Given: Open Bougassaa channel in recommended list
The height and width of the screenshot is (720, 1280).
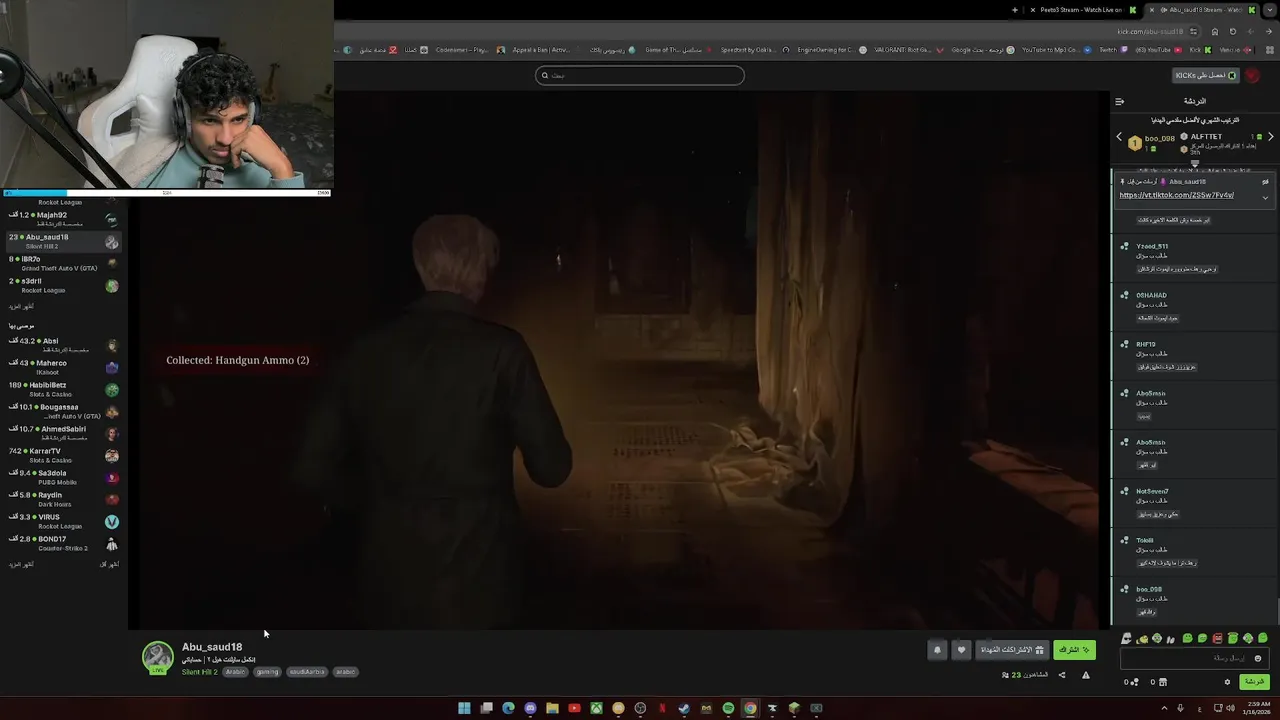Looking at the screenshot, I should (x=64, y=411).
